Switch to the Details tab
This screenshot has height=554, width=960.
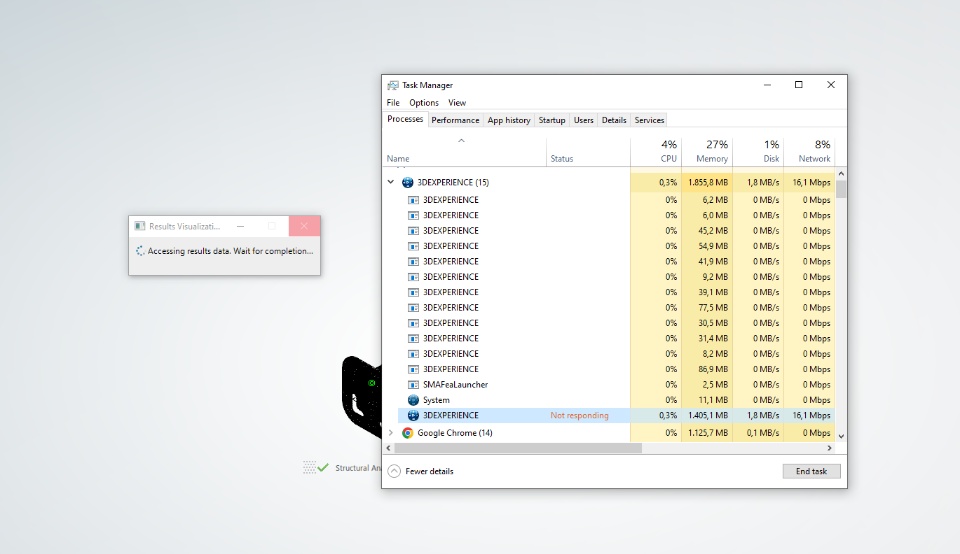pyautogui.click(x=614, y=120)
